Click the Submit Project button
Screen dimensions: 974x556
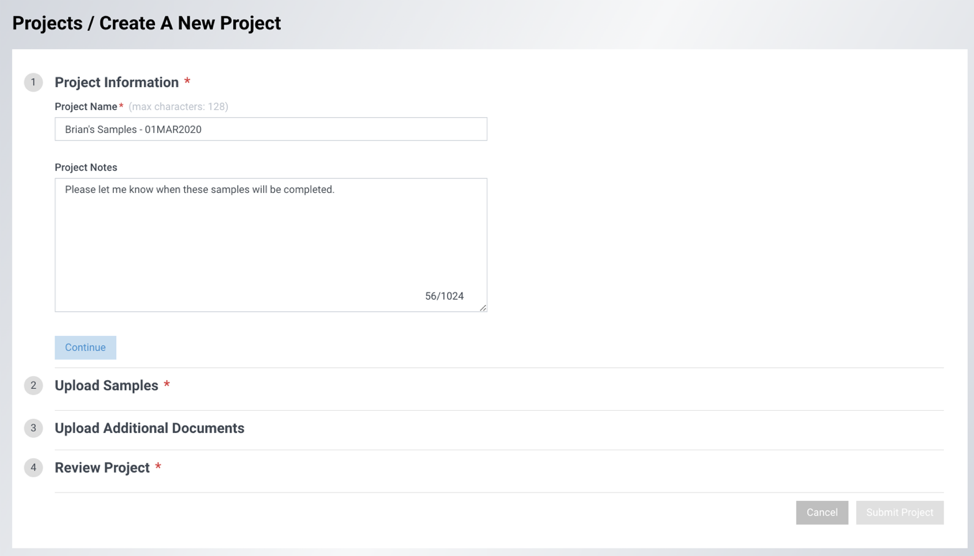[899, 513]
